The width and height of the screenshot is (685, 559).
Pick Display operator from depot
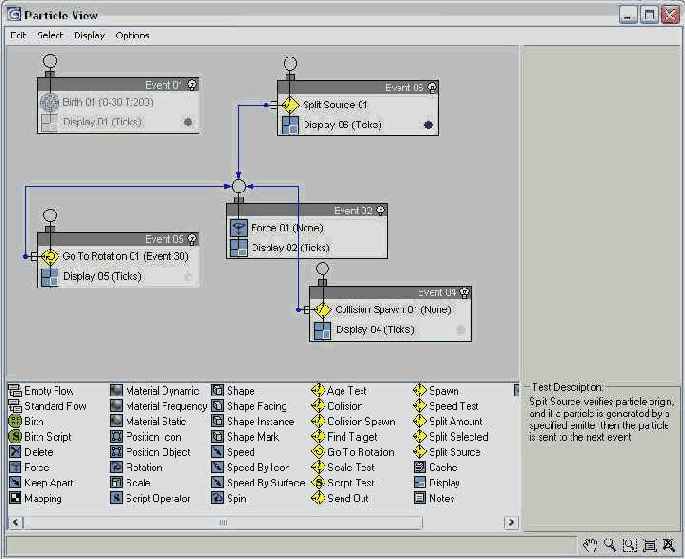coord(436,483)
